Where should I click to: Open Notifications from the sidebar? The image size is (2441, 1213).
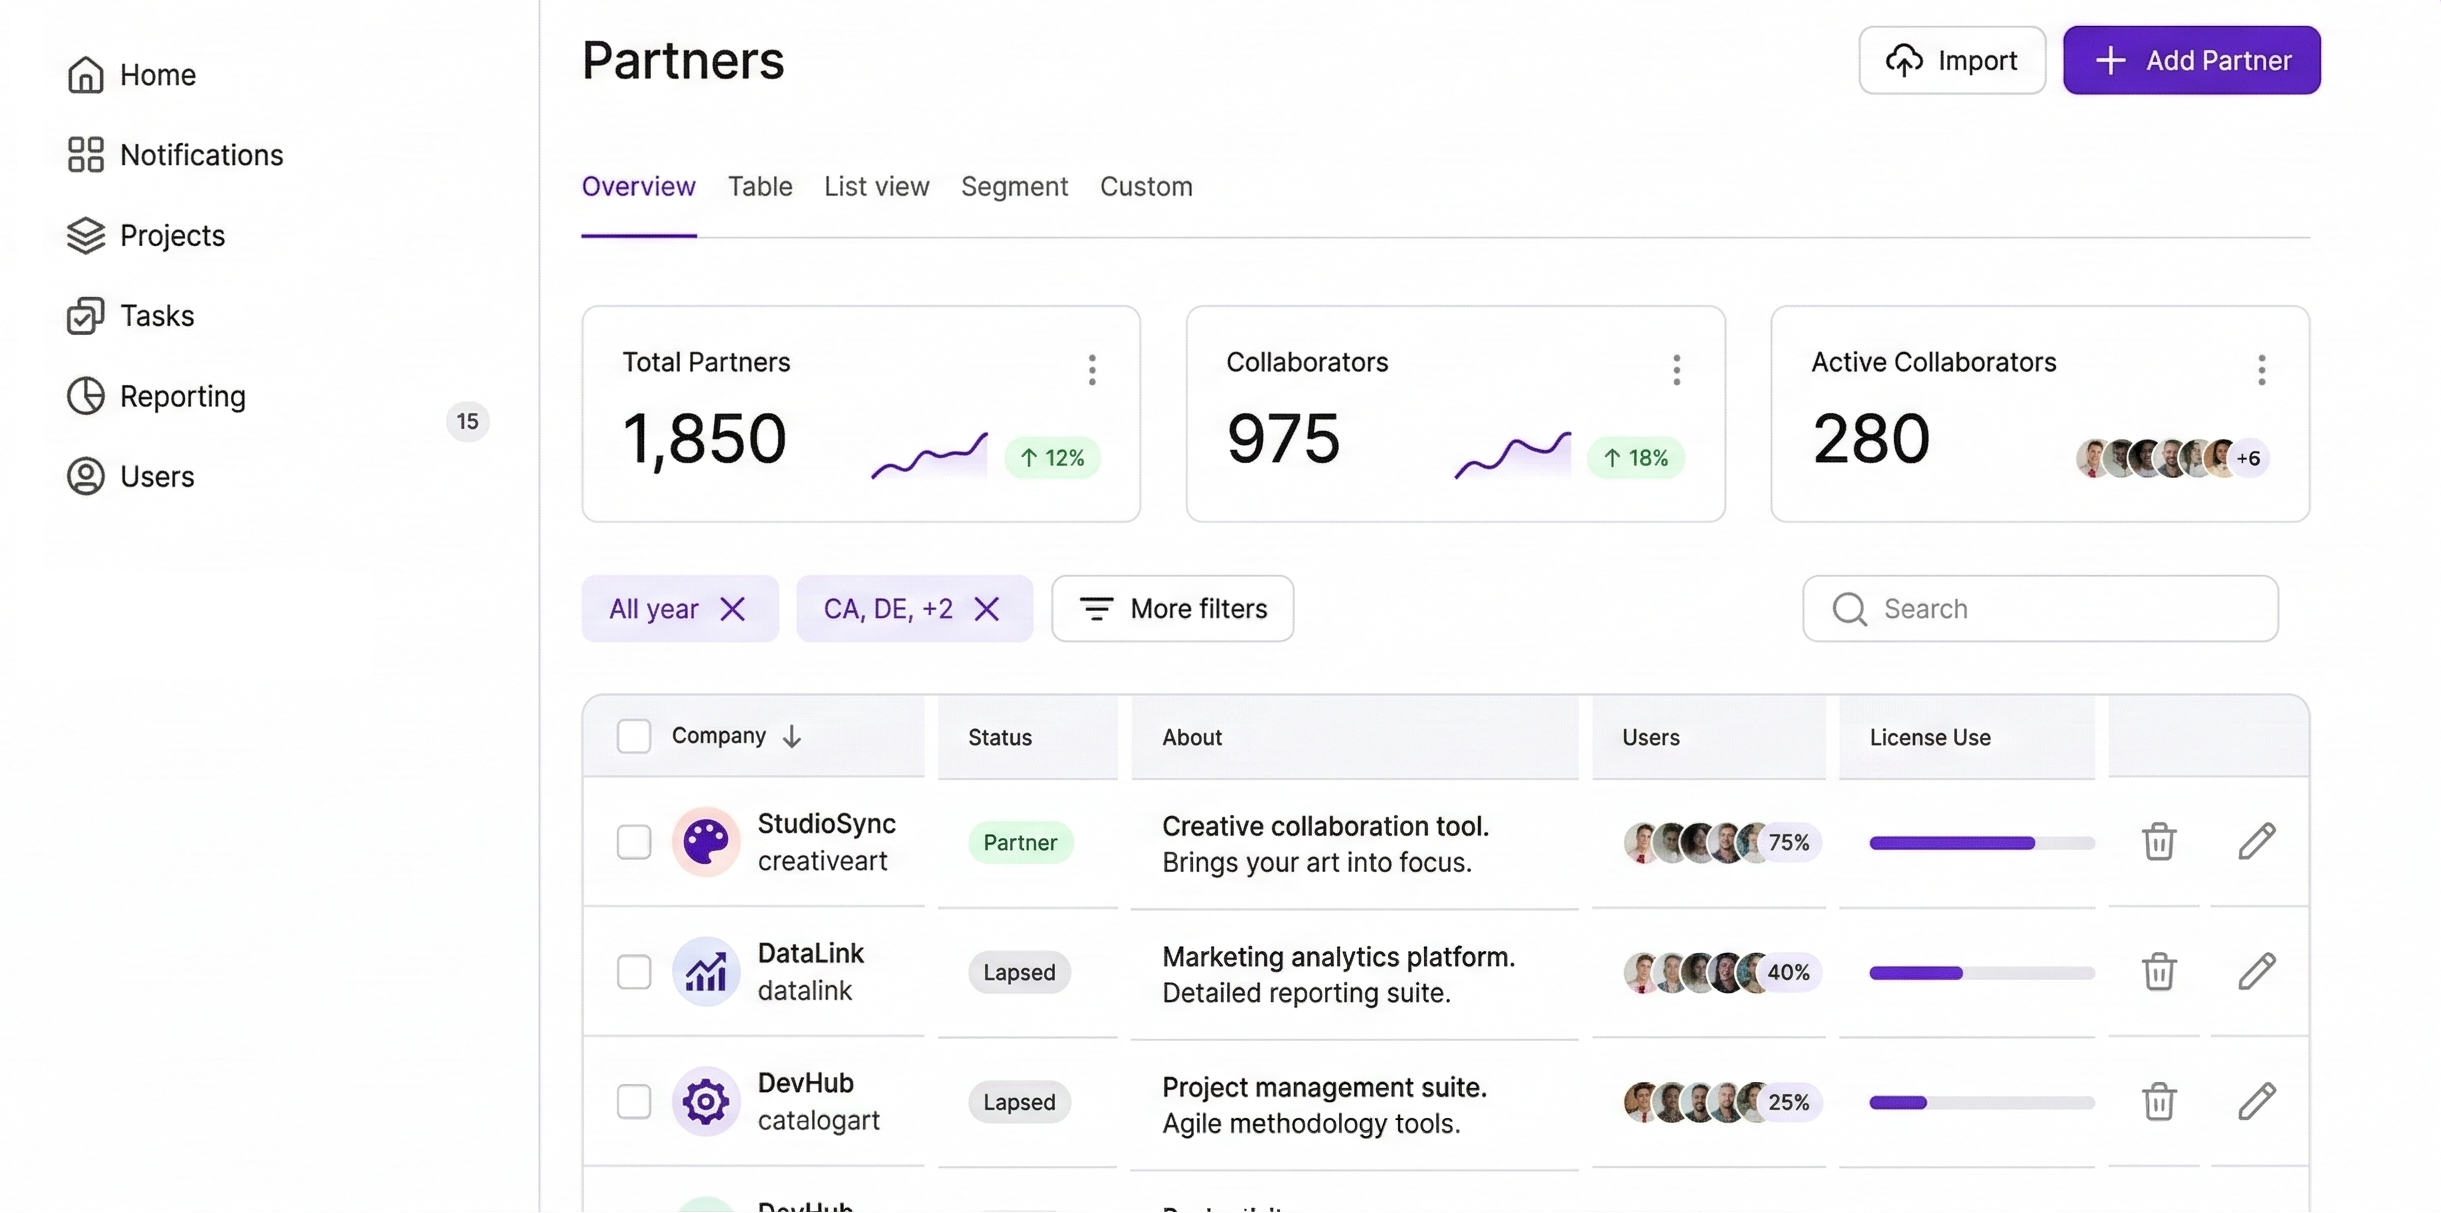[x=201, y=155]
